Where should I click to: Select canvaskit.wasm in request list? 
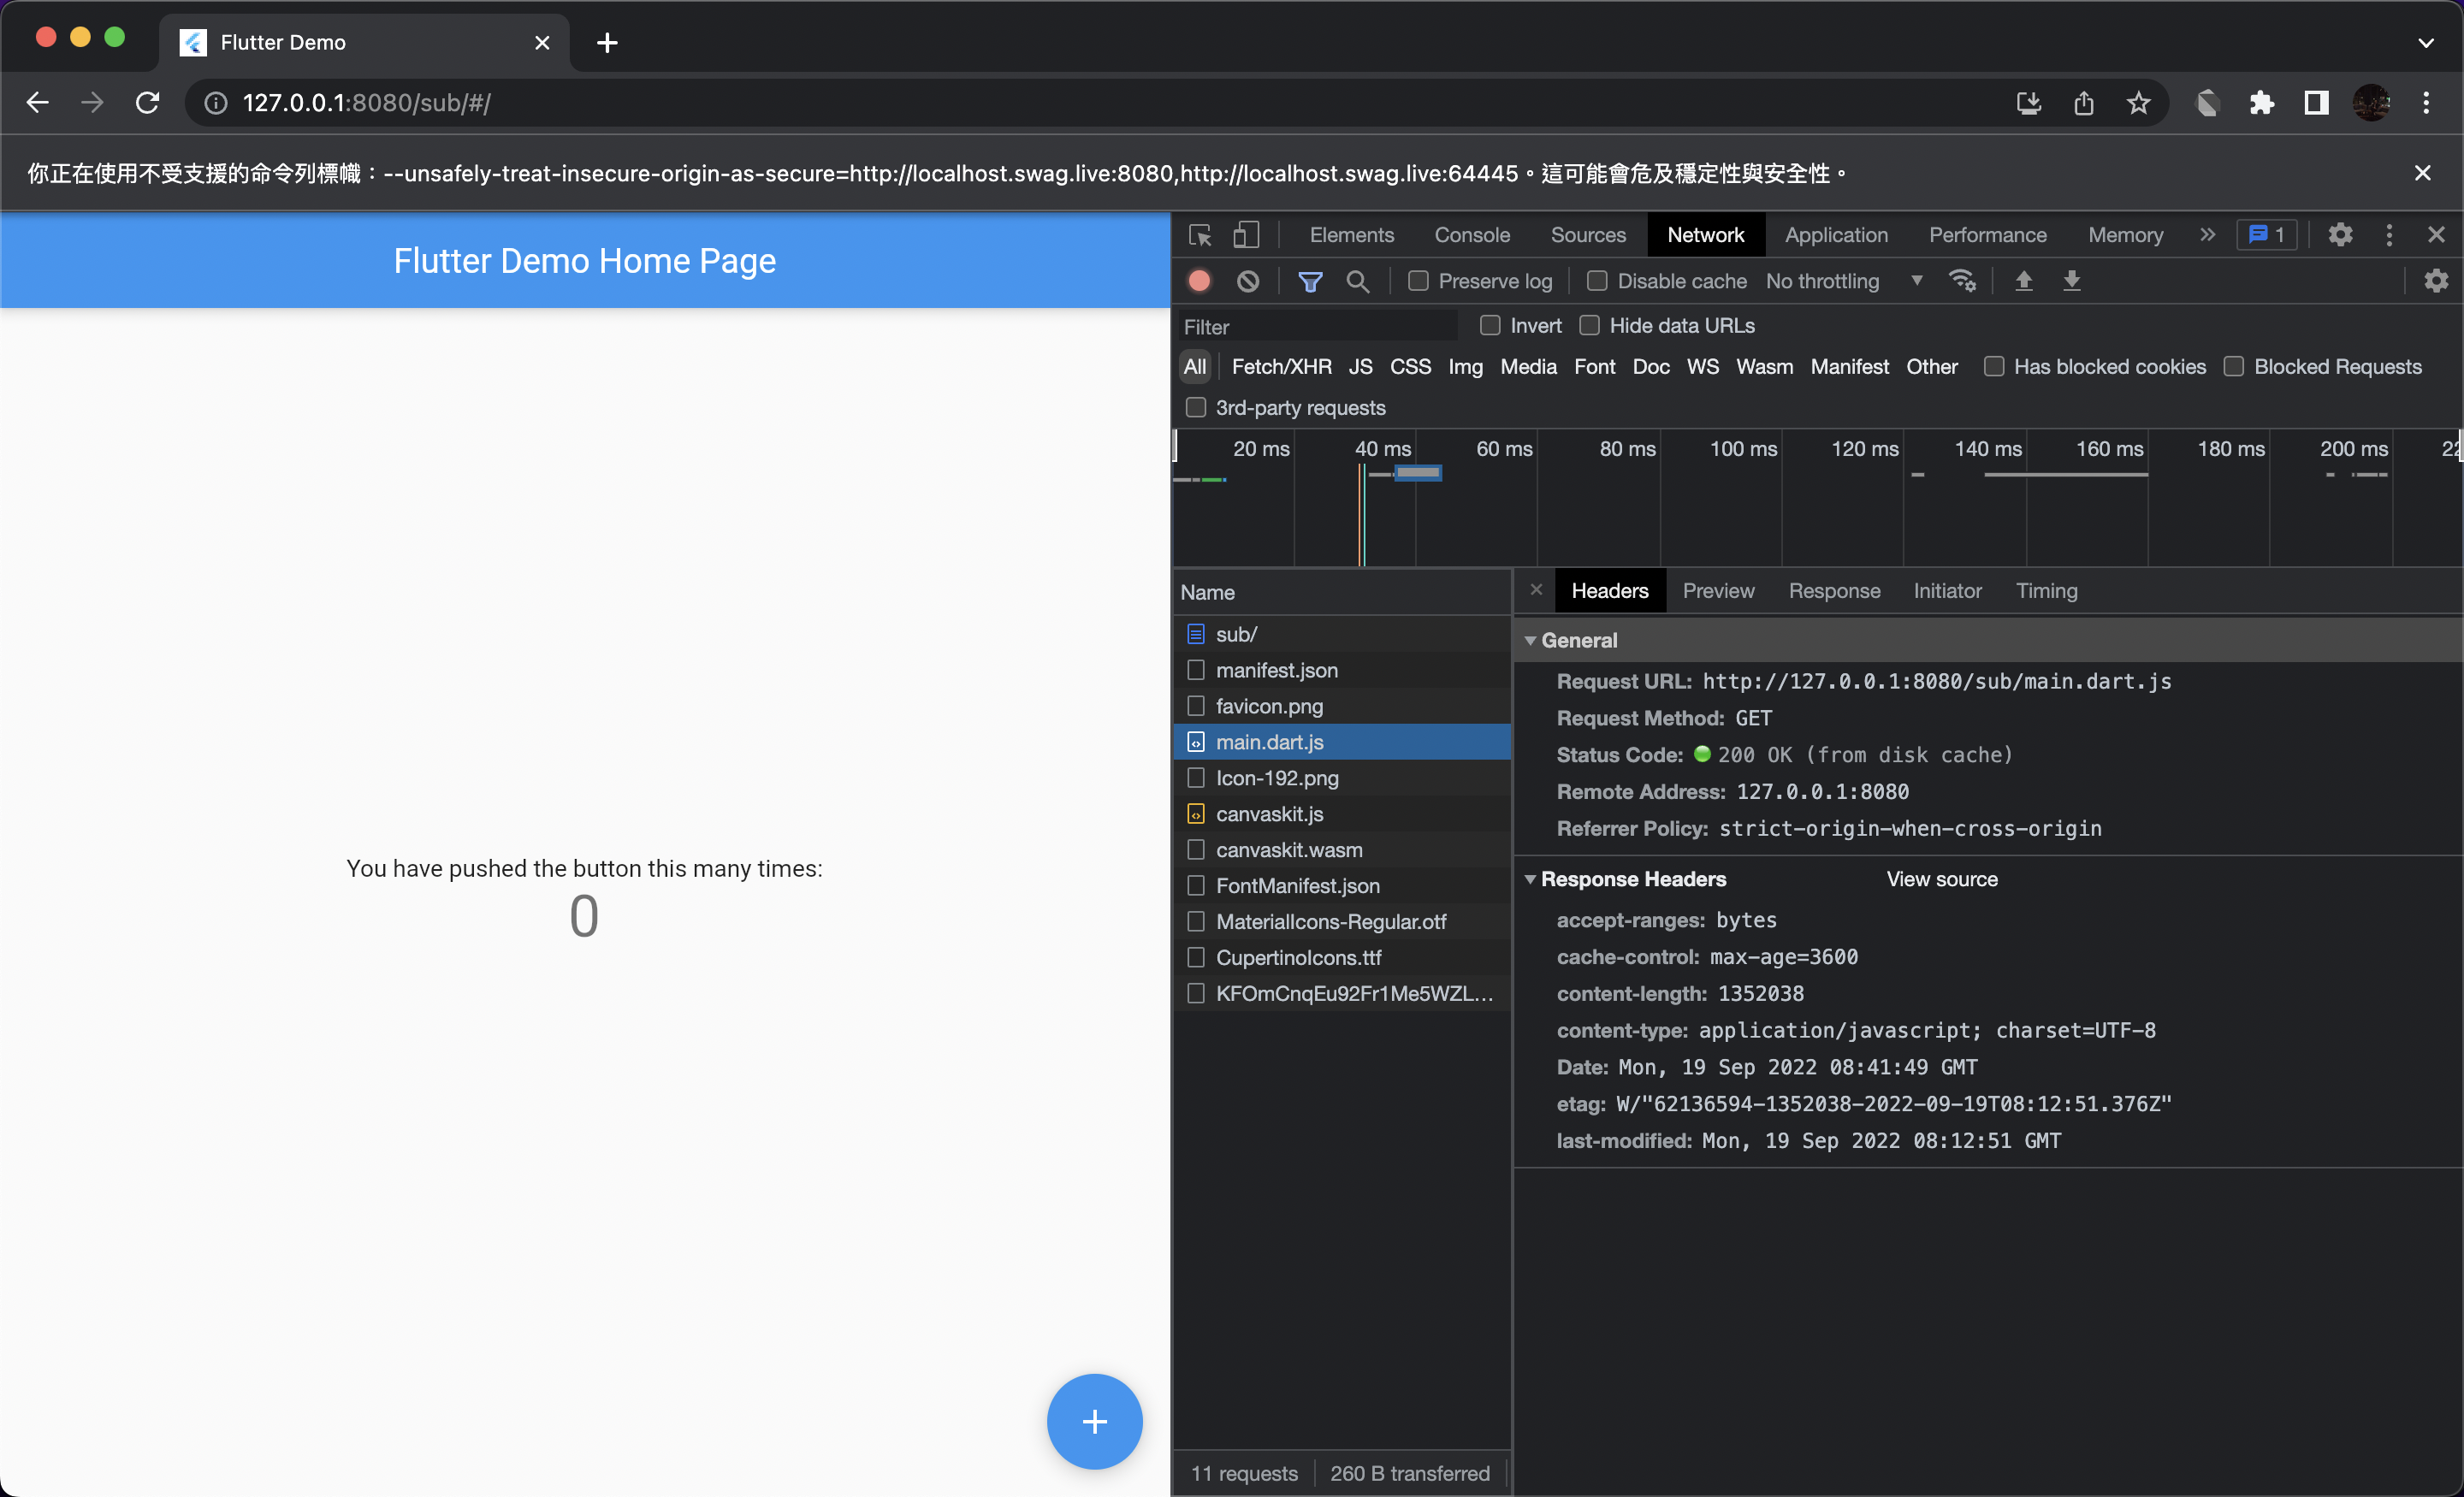click(1289, 849)
